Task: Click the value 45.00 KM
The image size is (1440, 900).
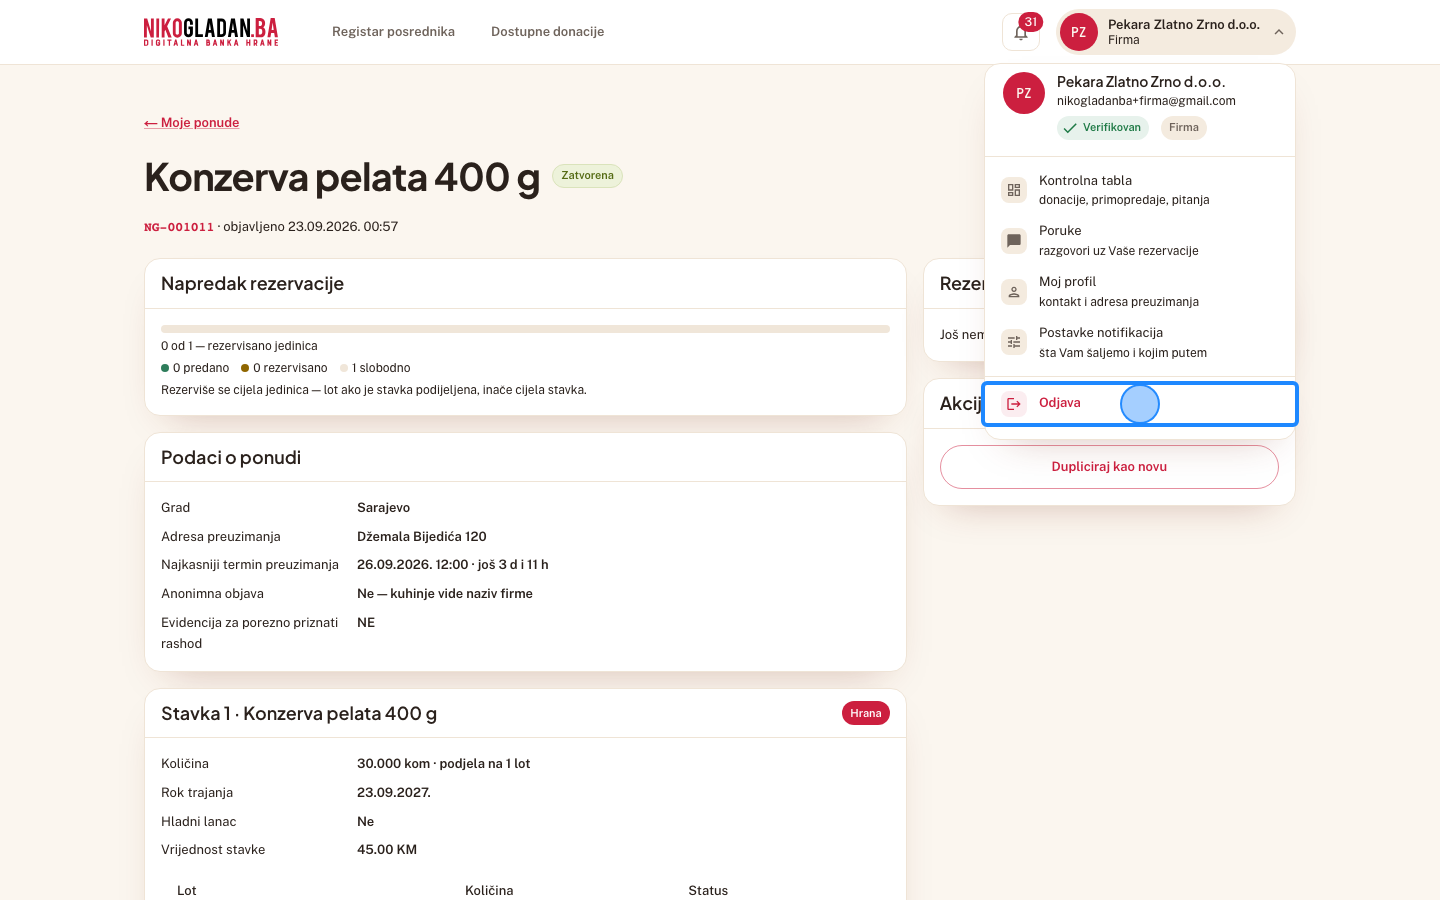Action: pos(387,850)
